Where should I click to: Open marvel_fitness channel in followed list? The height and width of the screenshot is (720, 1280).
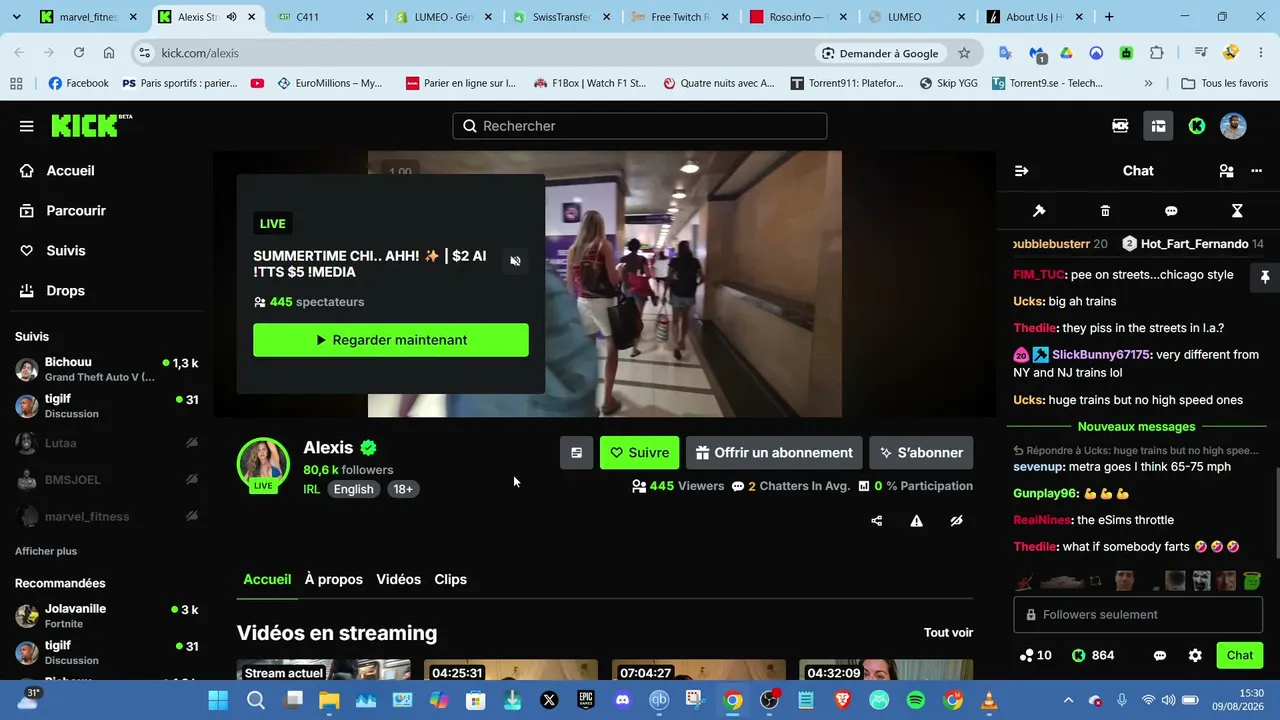(x=106, y=517)
